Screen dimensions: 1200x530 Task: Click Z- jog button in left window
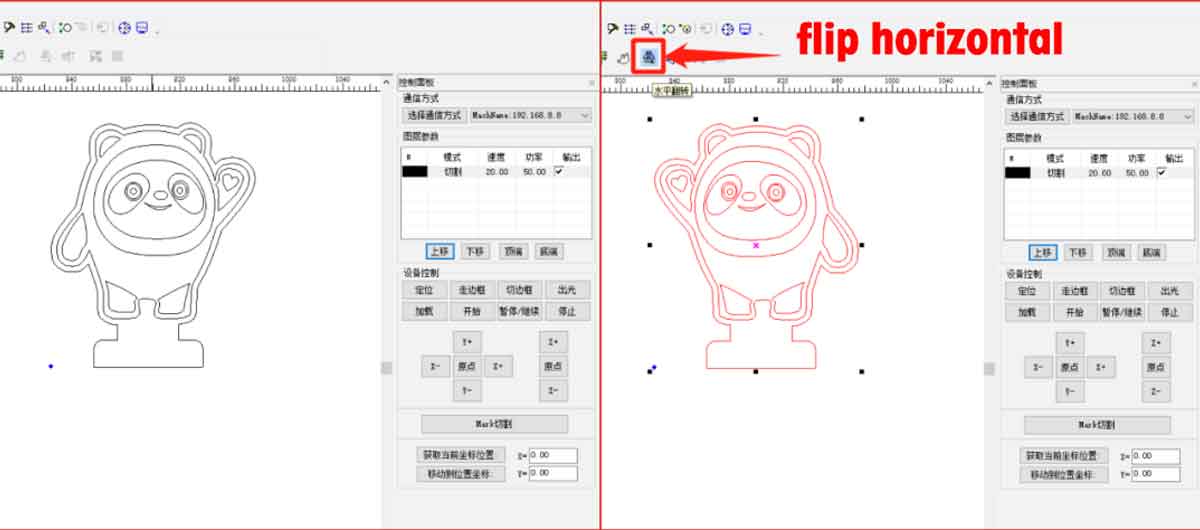click(x=553, y=391)
